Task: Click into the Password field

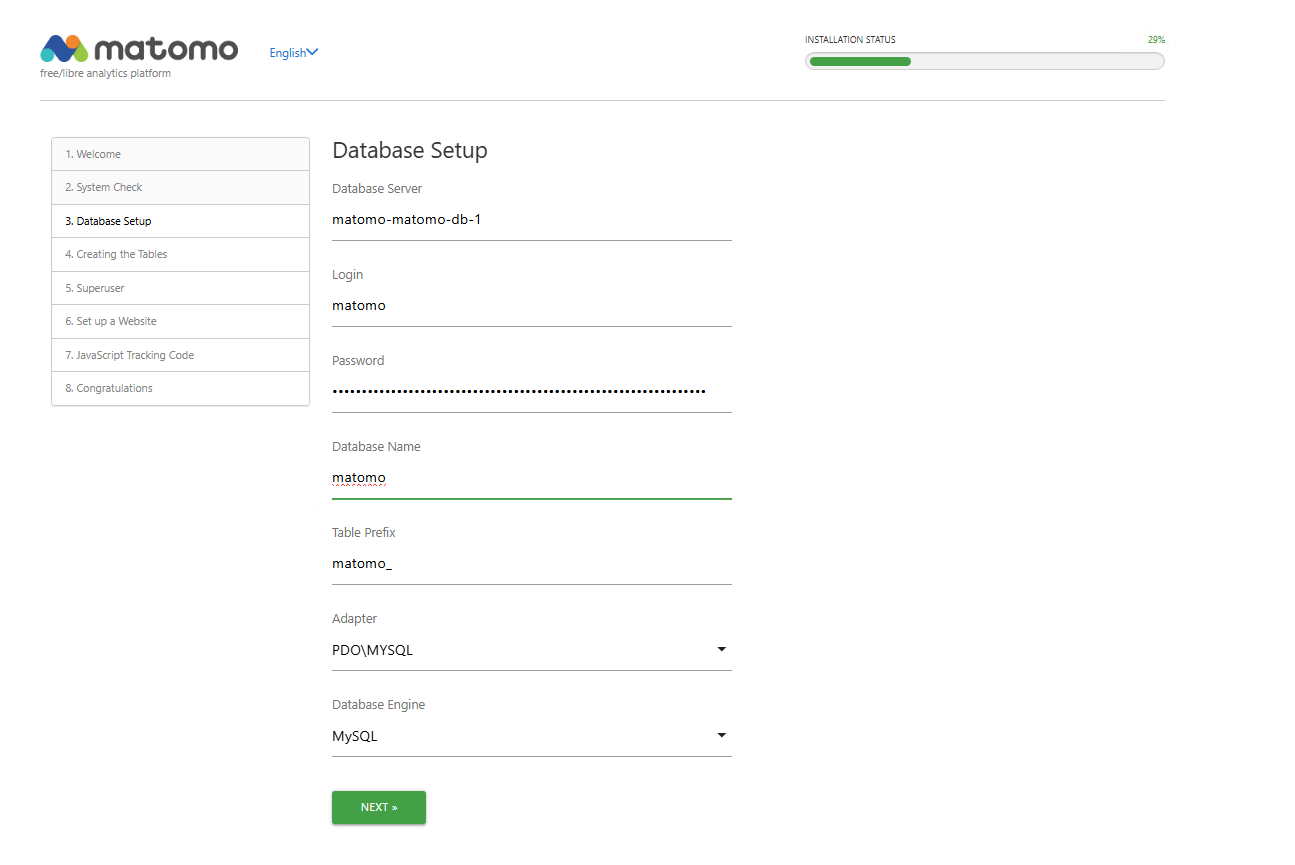Action: [x=531, y=392]
